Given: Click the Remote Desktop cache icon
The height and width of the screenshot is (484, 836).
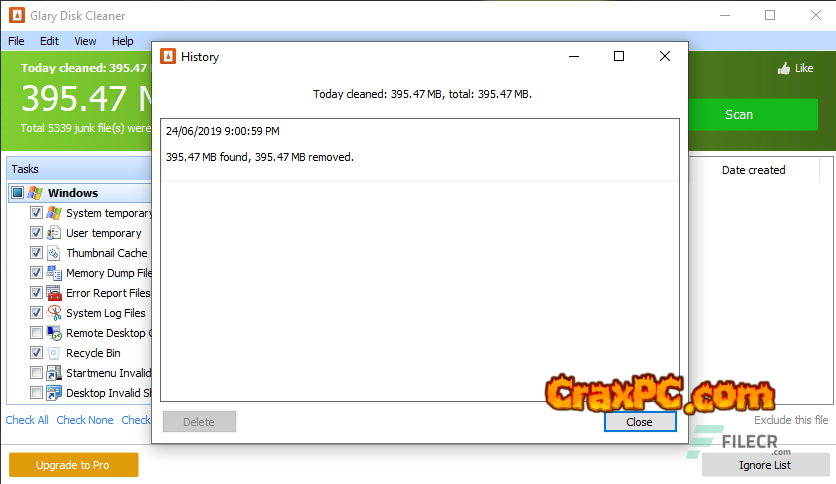Looking at the screenshot, I should [x=54, y=333].
